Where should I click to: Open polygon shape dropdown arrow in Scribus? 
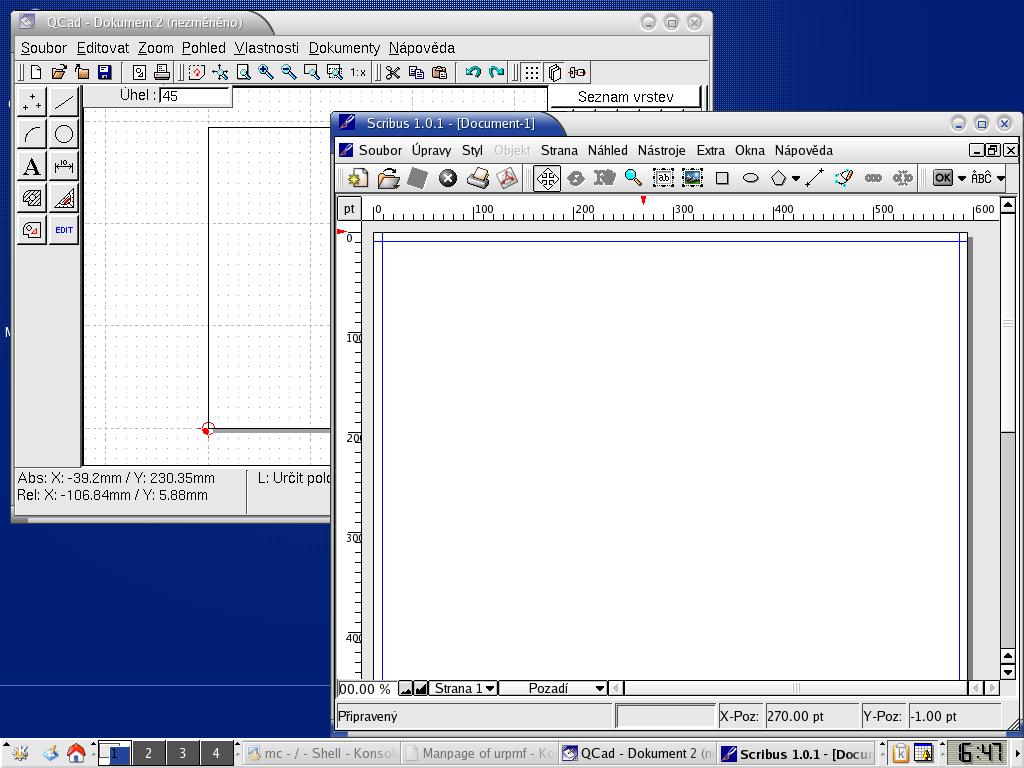tap(795, 178)
